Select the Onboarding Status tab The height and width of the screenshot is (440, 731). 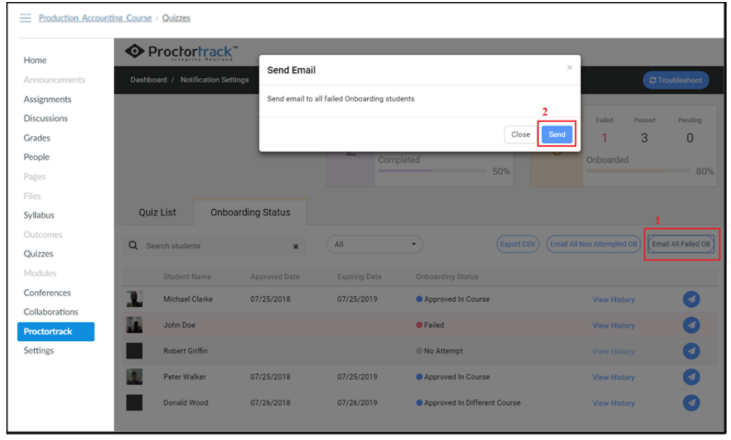pyautogui.click(x=250, y=213)
